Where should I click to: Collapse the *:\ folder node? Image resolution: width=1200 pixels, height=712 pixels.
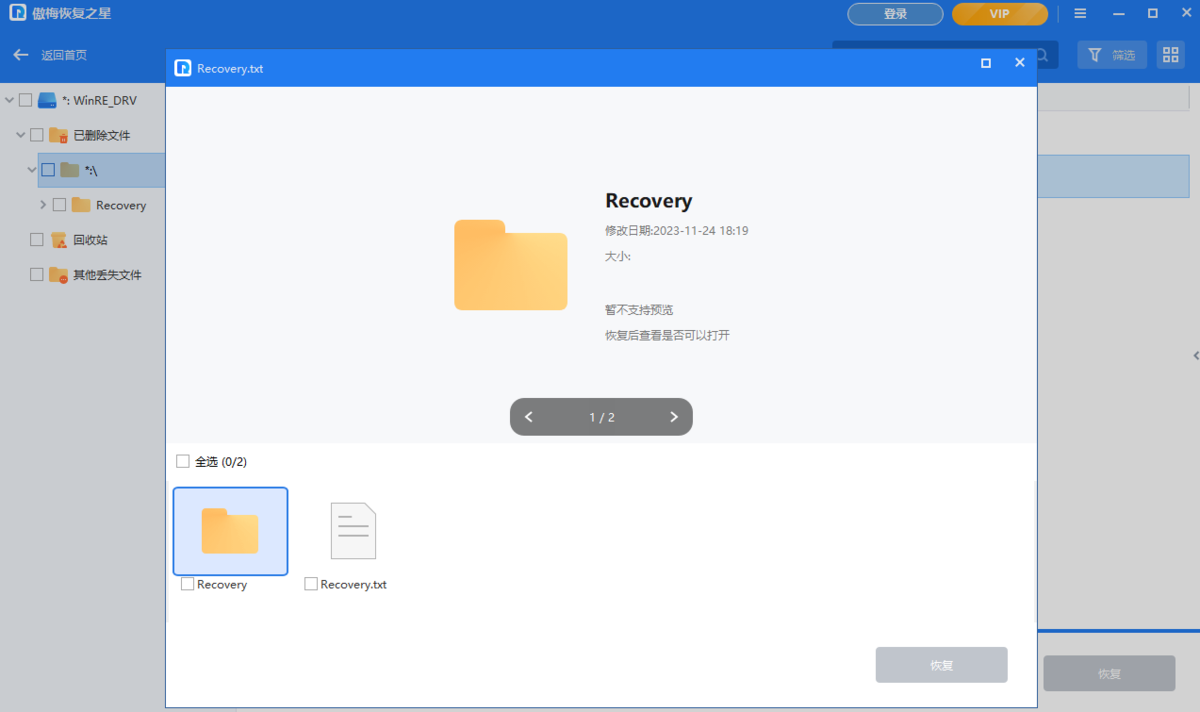click(x=31, y=169)
